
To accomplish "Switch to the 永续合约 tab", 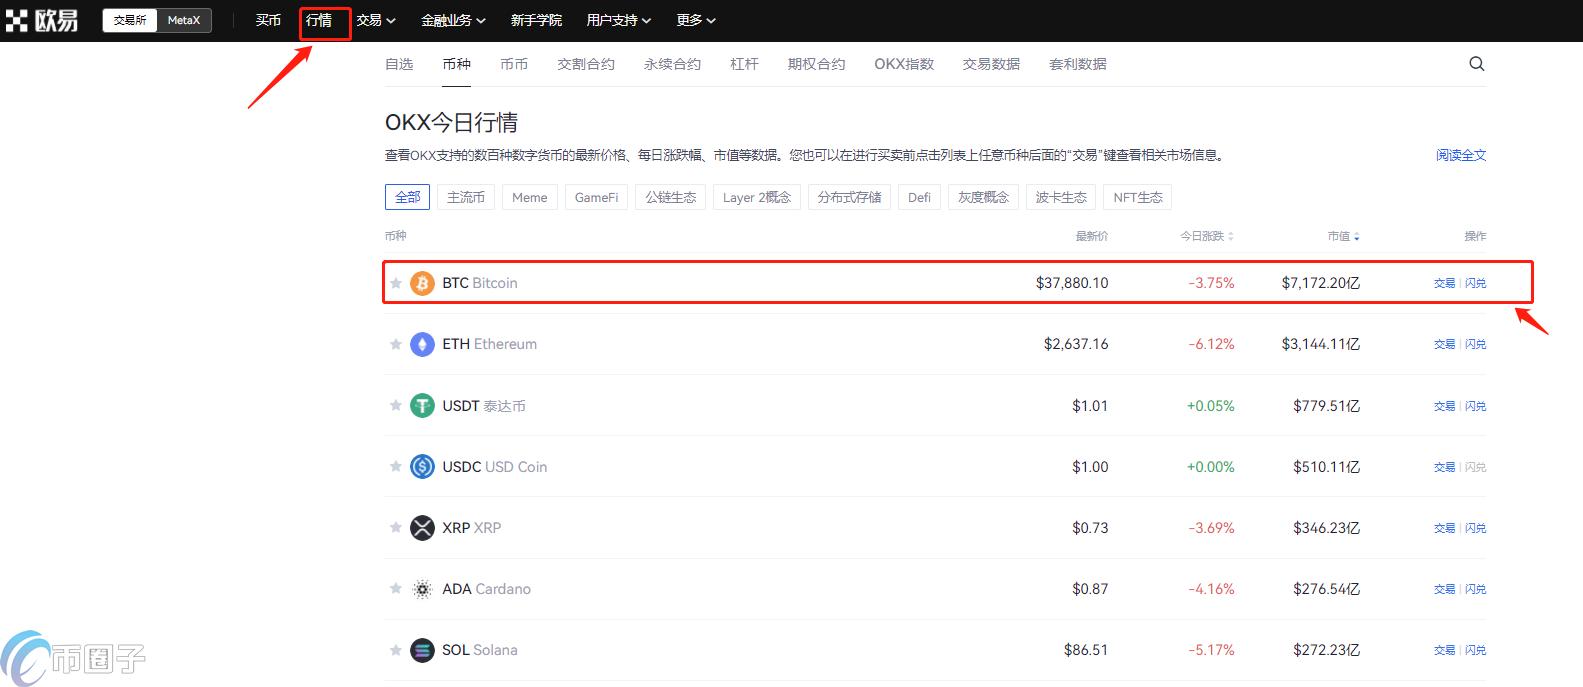I will pos(673,64).
